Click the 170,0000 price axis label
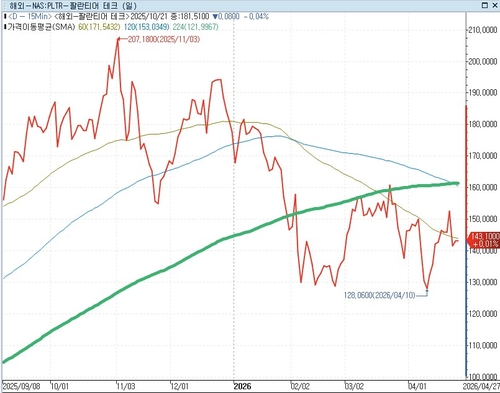500x393 pixels. [483, 156]
